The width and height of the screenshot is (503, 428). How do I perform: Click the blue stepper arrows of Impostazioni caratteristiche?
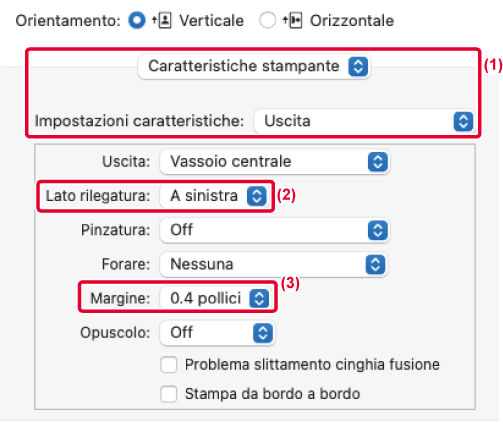[x=463, y=121]
